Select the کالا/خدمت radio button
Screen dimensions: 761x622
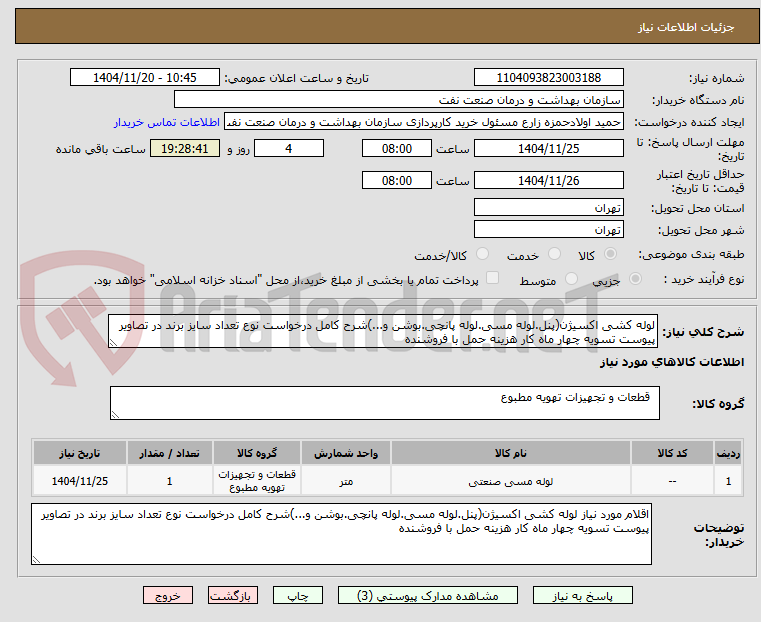482,254
